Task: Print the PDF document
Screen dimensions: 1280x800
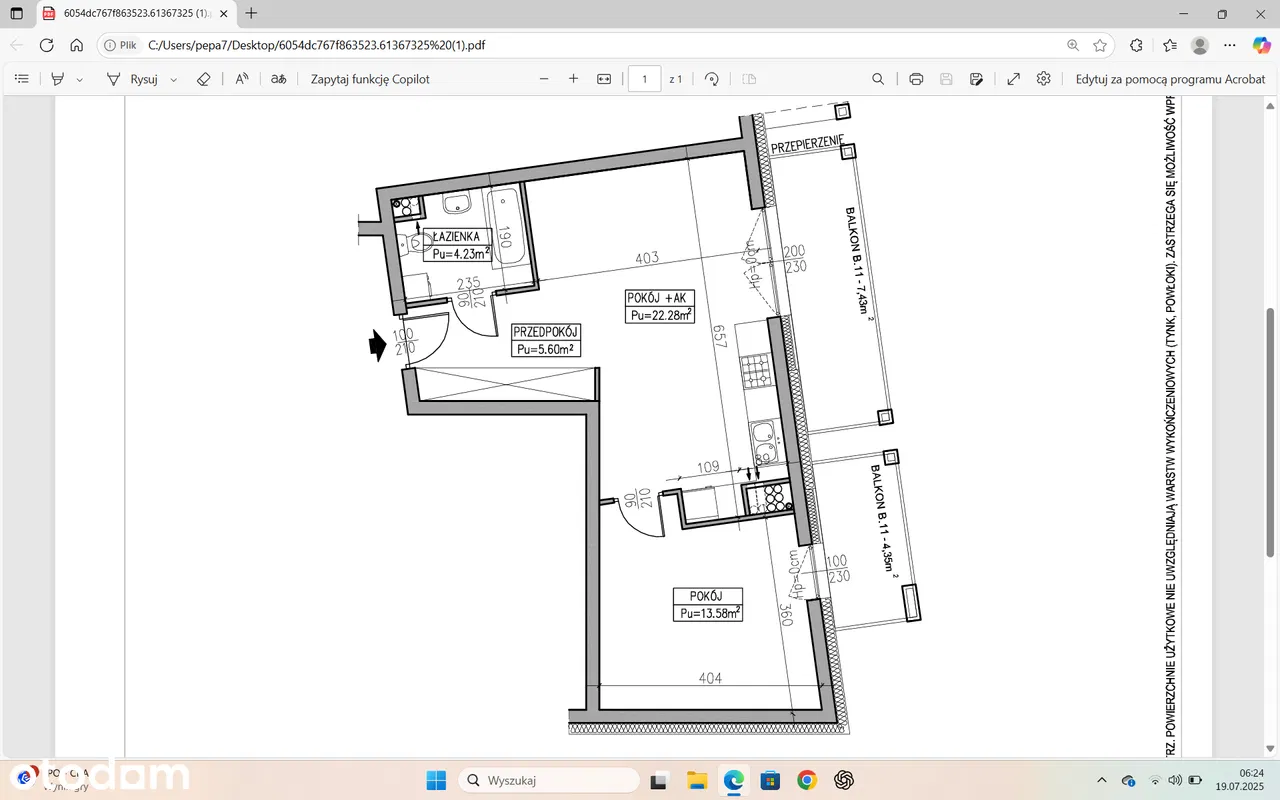Action: tap(916, 79)
